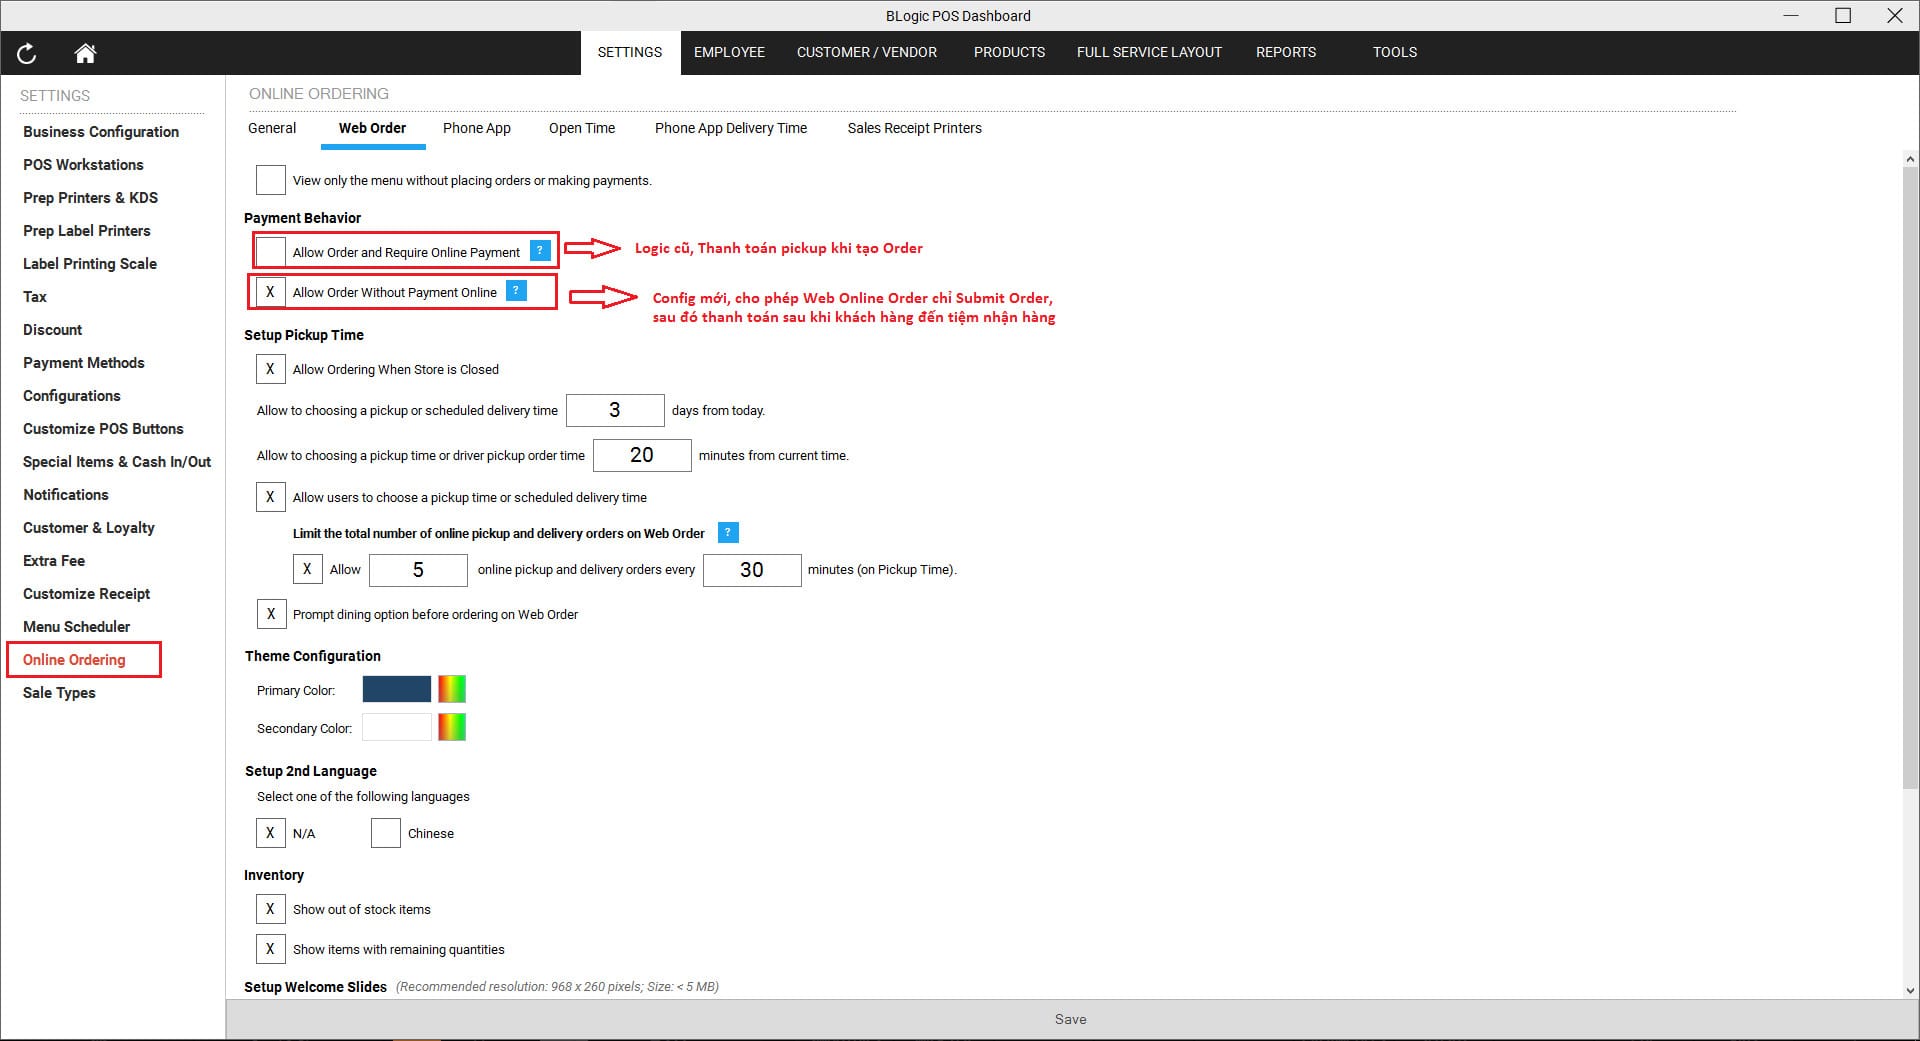Disable Allow Ordering When Store is Closed
Screen dimensions: 1920x1041
click(x=270, y=369)
